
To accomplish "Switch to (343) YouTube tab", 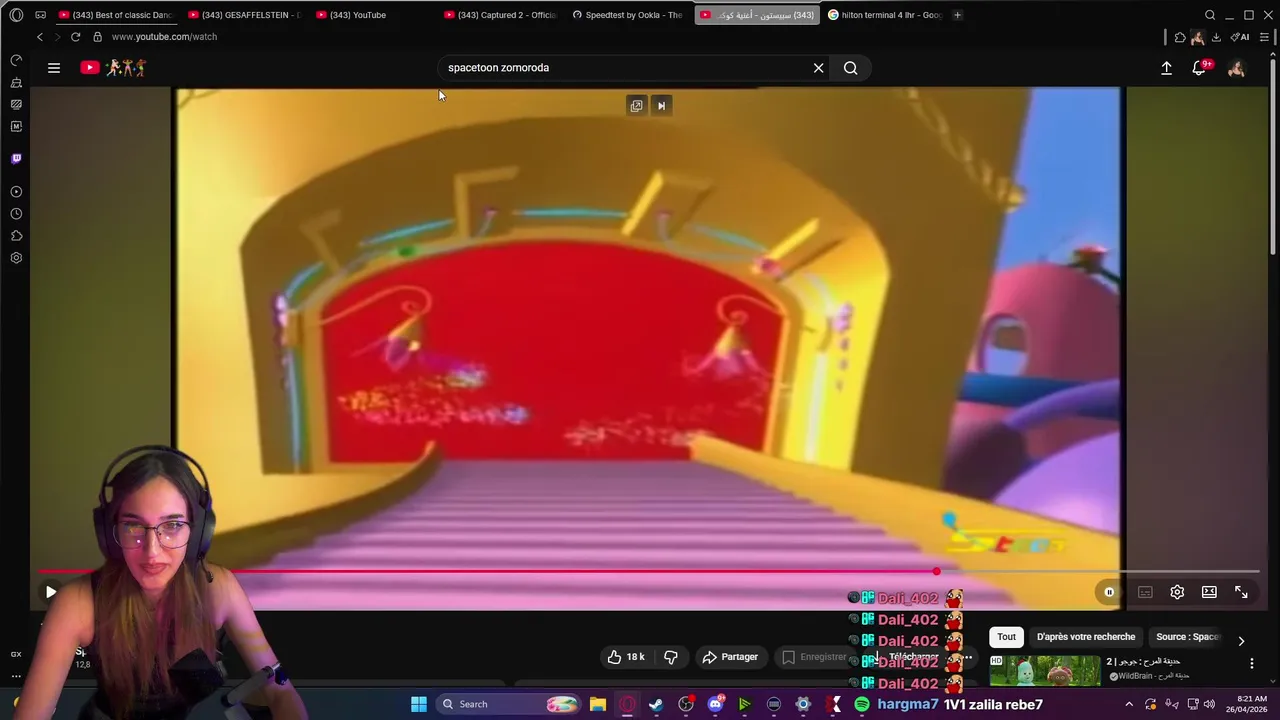I will point(372,15).
